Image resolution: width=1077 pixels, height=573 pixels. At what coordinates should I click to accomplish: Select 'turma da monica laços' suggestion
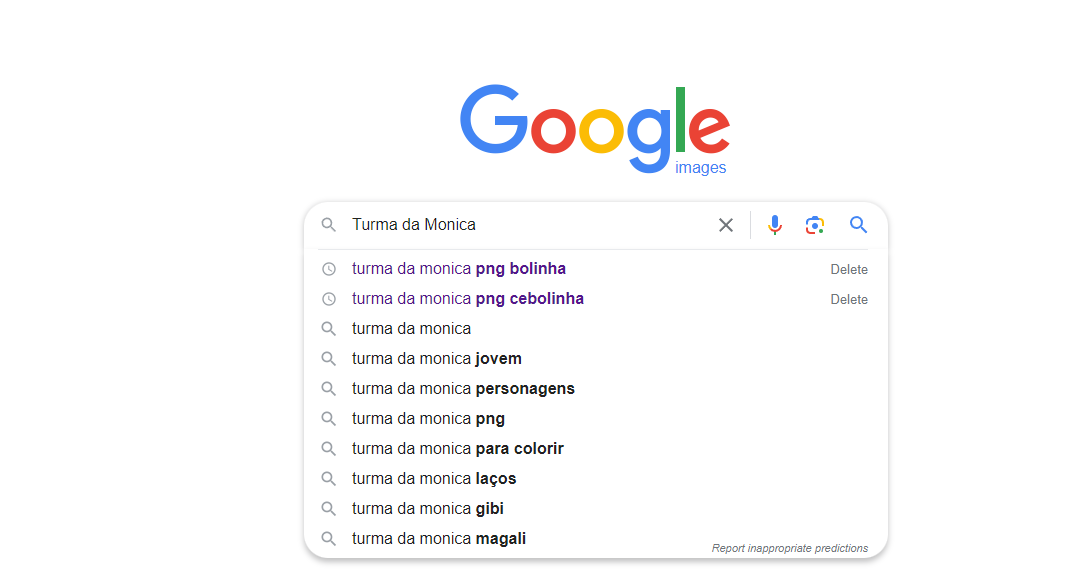[434, 479]
